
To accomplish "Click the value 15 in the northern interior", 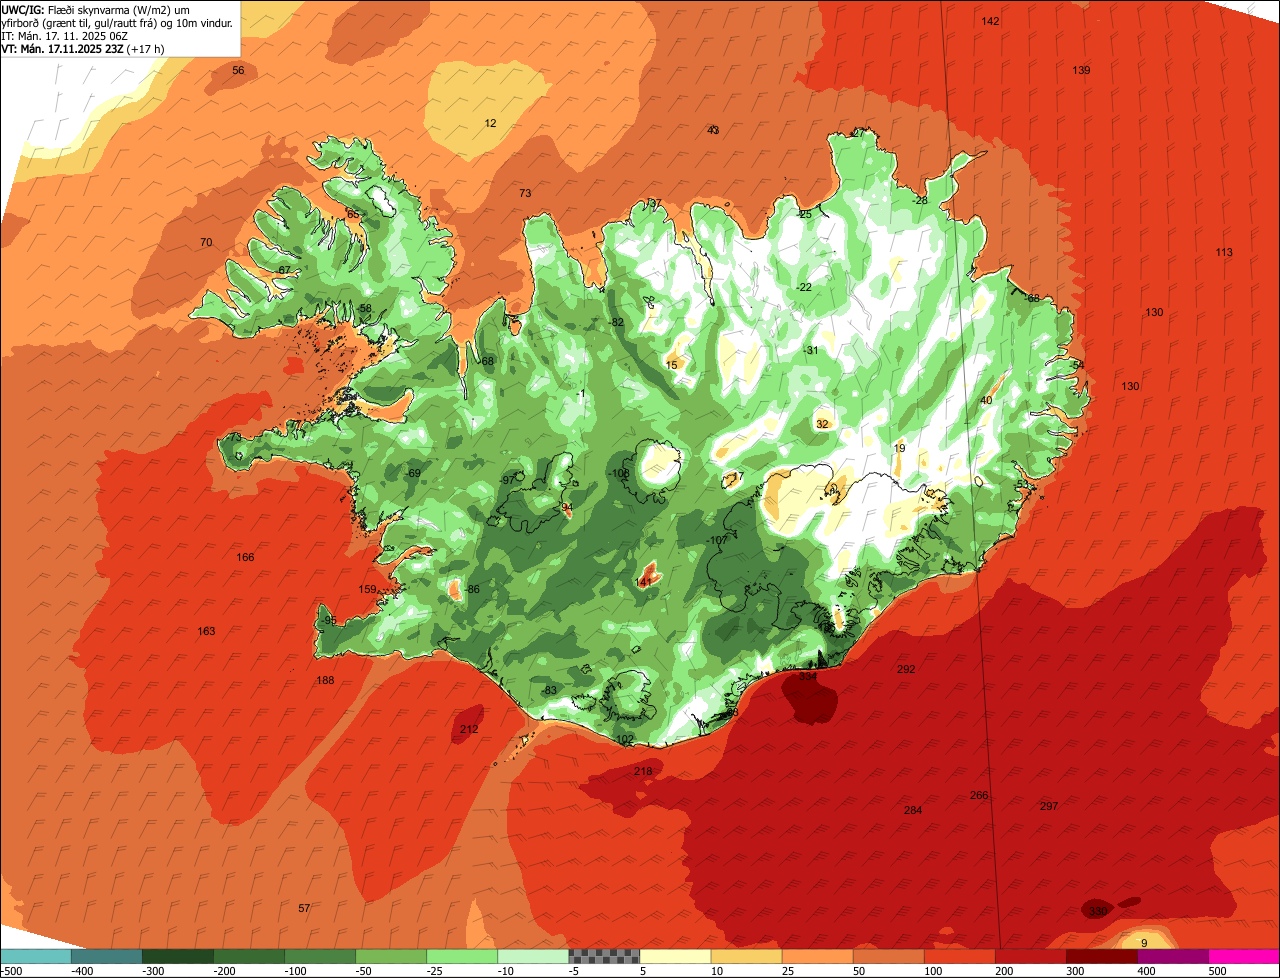I will pyautogui.click(x=671, y=365).
